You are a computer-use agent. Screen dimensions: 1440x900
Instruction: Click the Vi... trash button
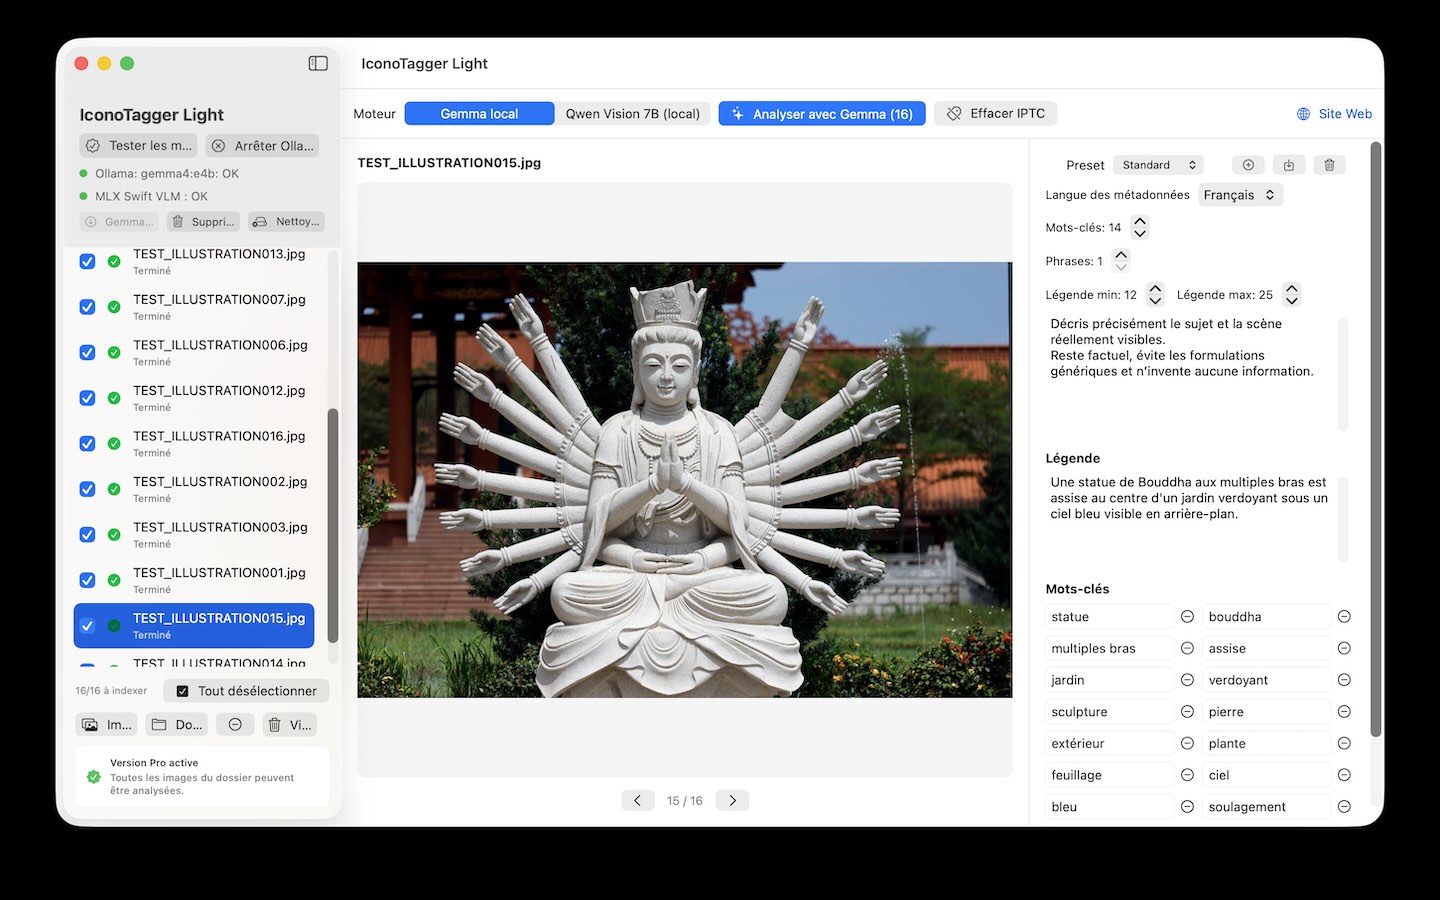click(x=290, y=725)
